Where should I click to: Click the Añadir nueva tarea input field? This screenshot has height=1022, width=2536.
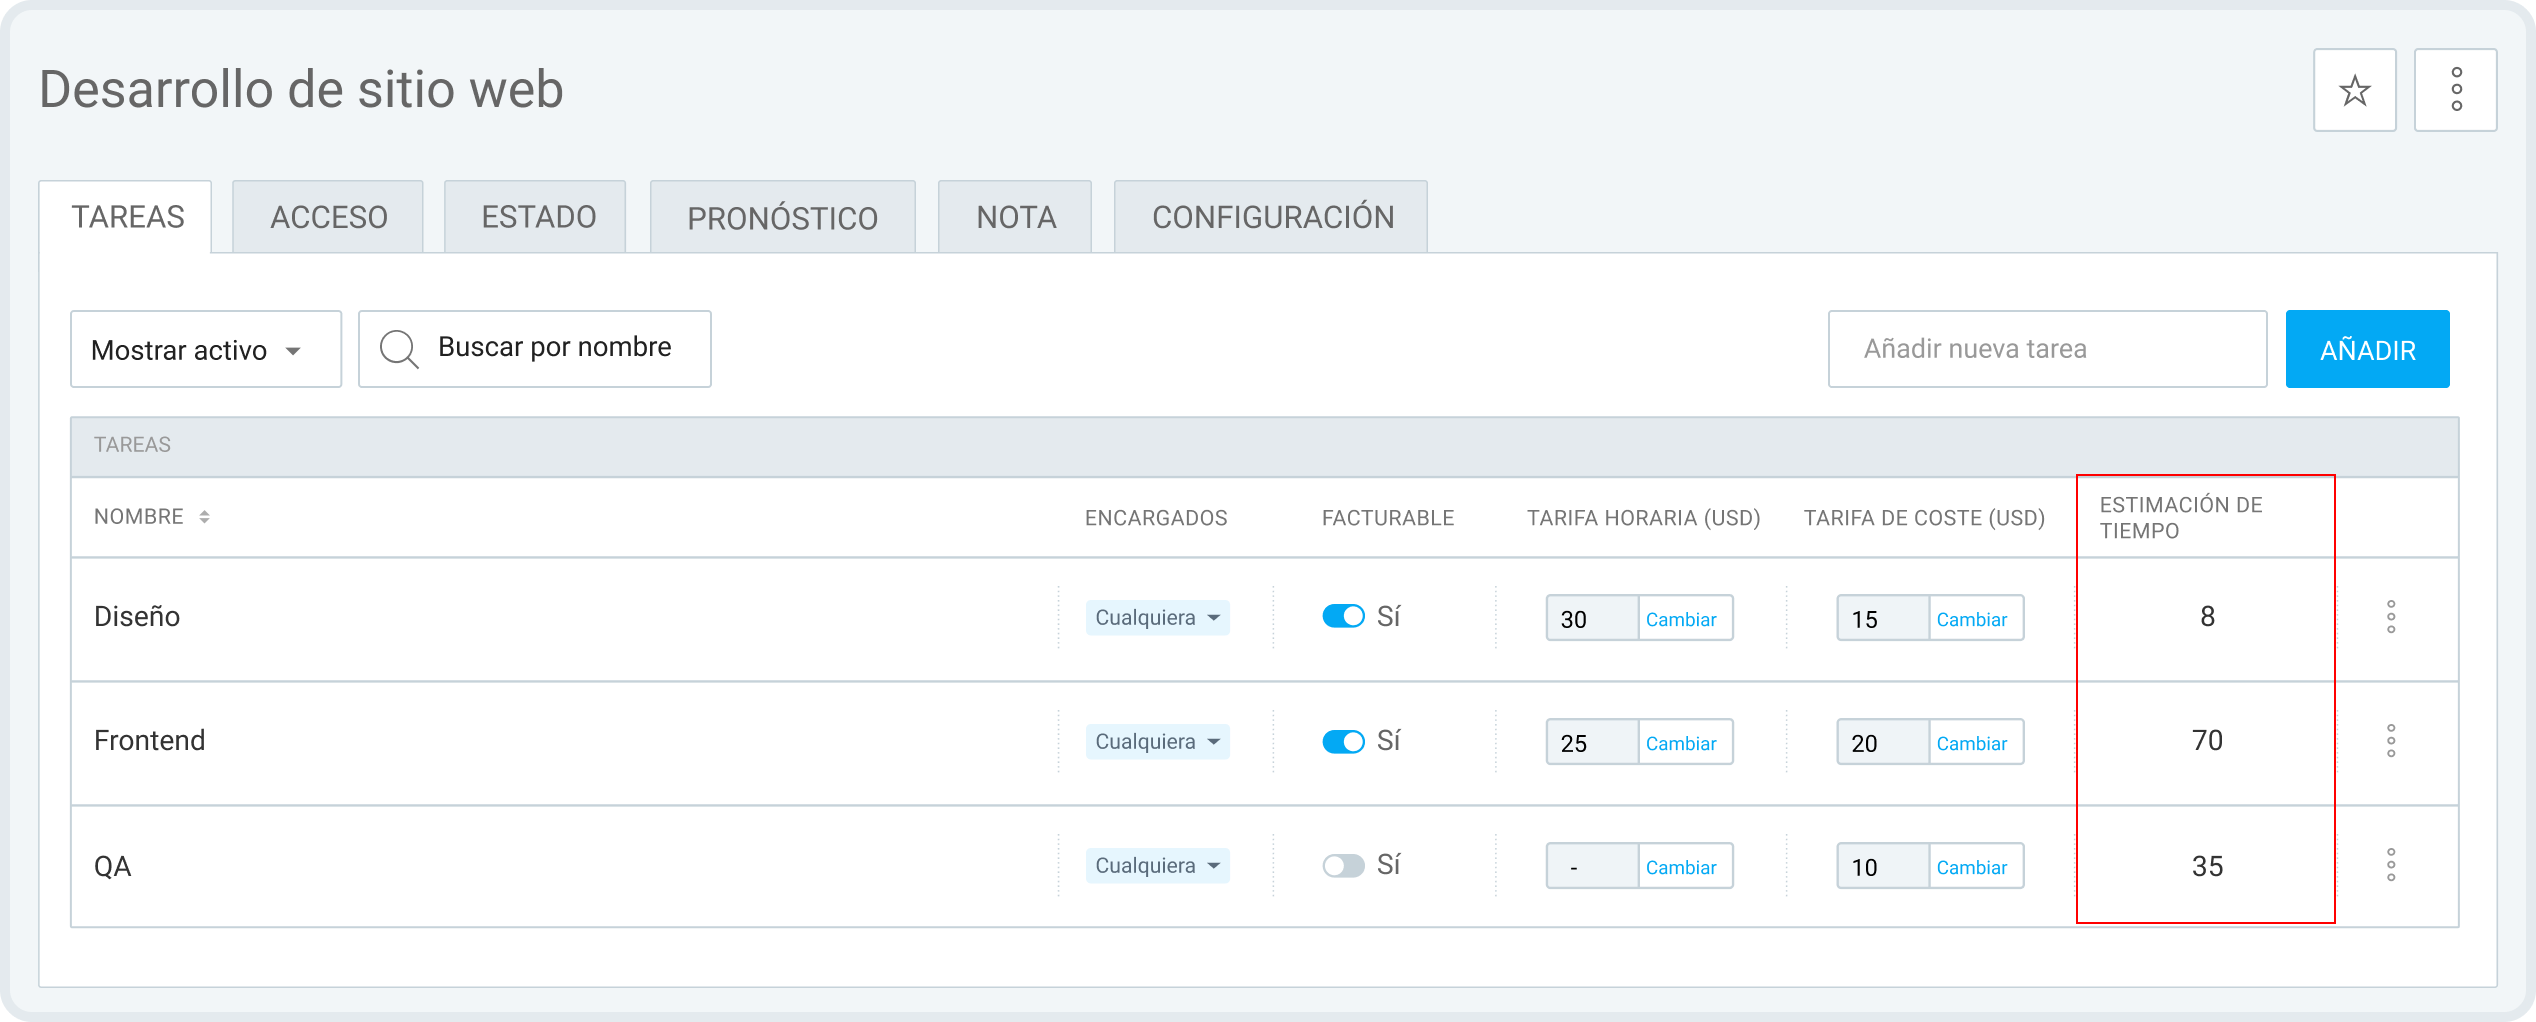coord(2047,348)
